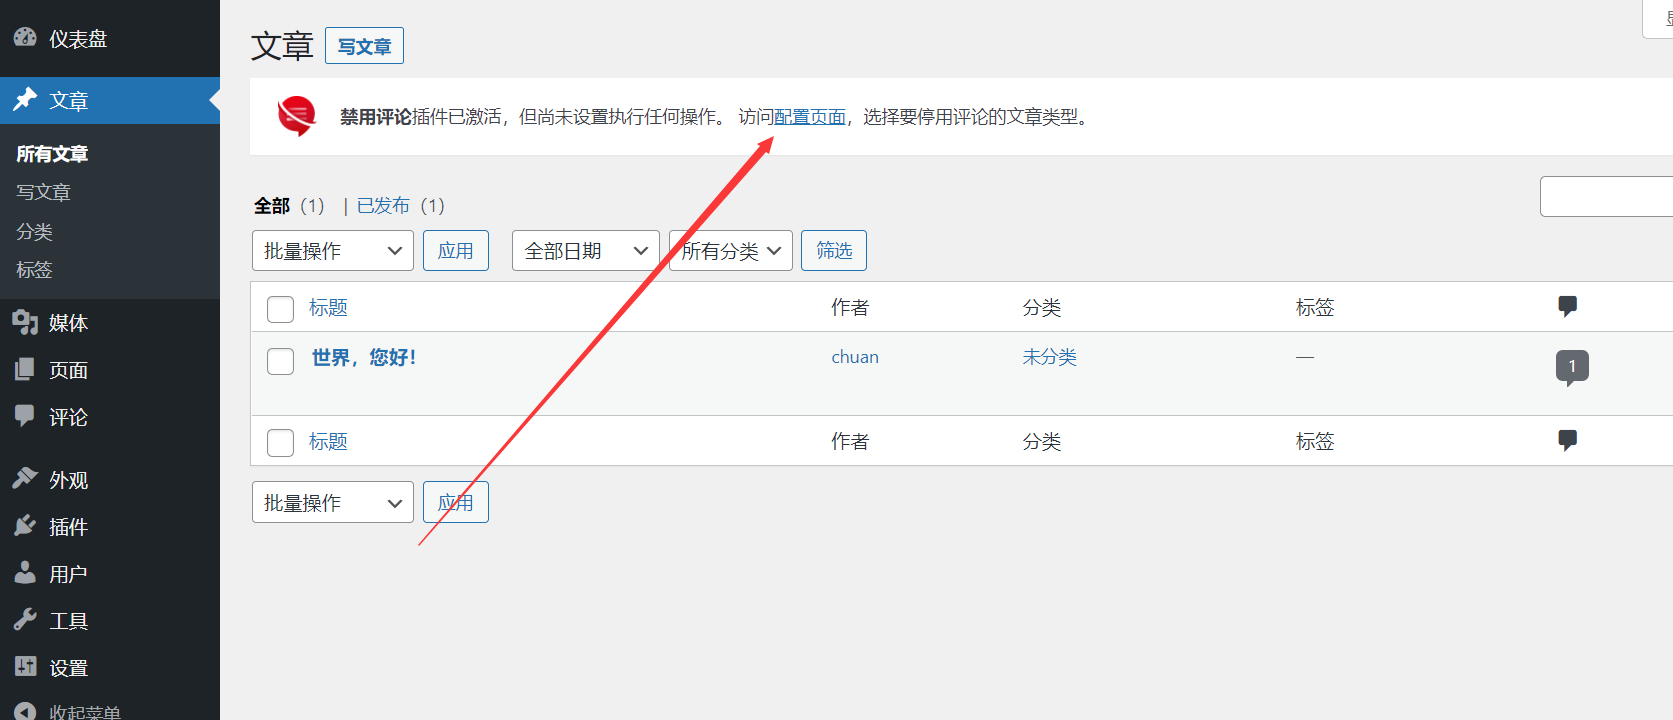Open 标签 submenu item
1673x720 pixels.
pos(34,269)
